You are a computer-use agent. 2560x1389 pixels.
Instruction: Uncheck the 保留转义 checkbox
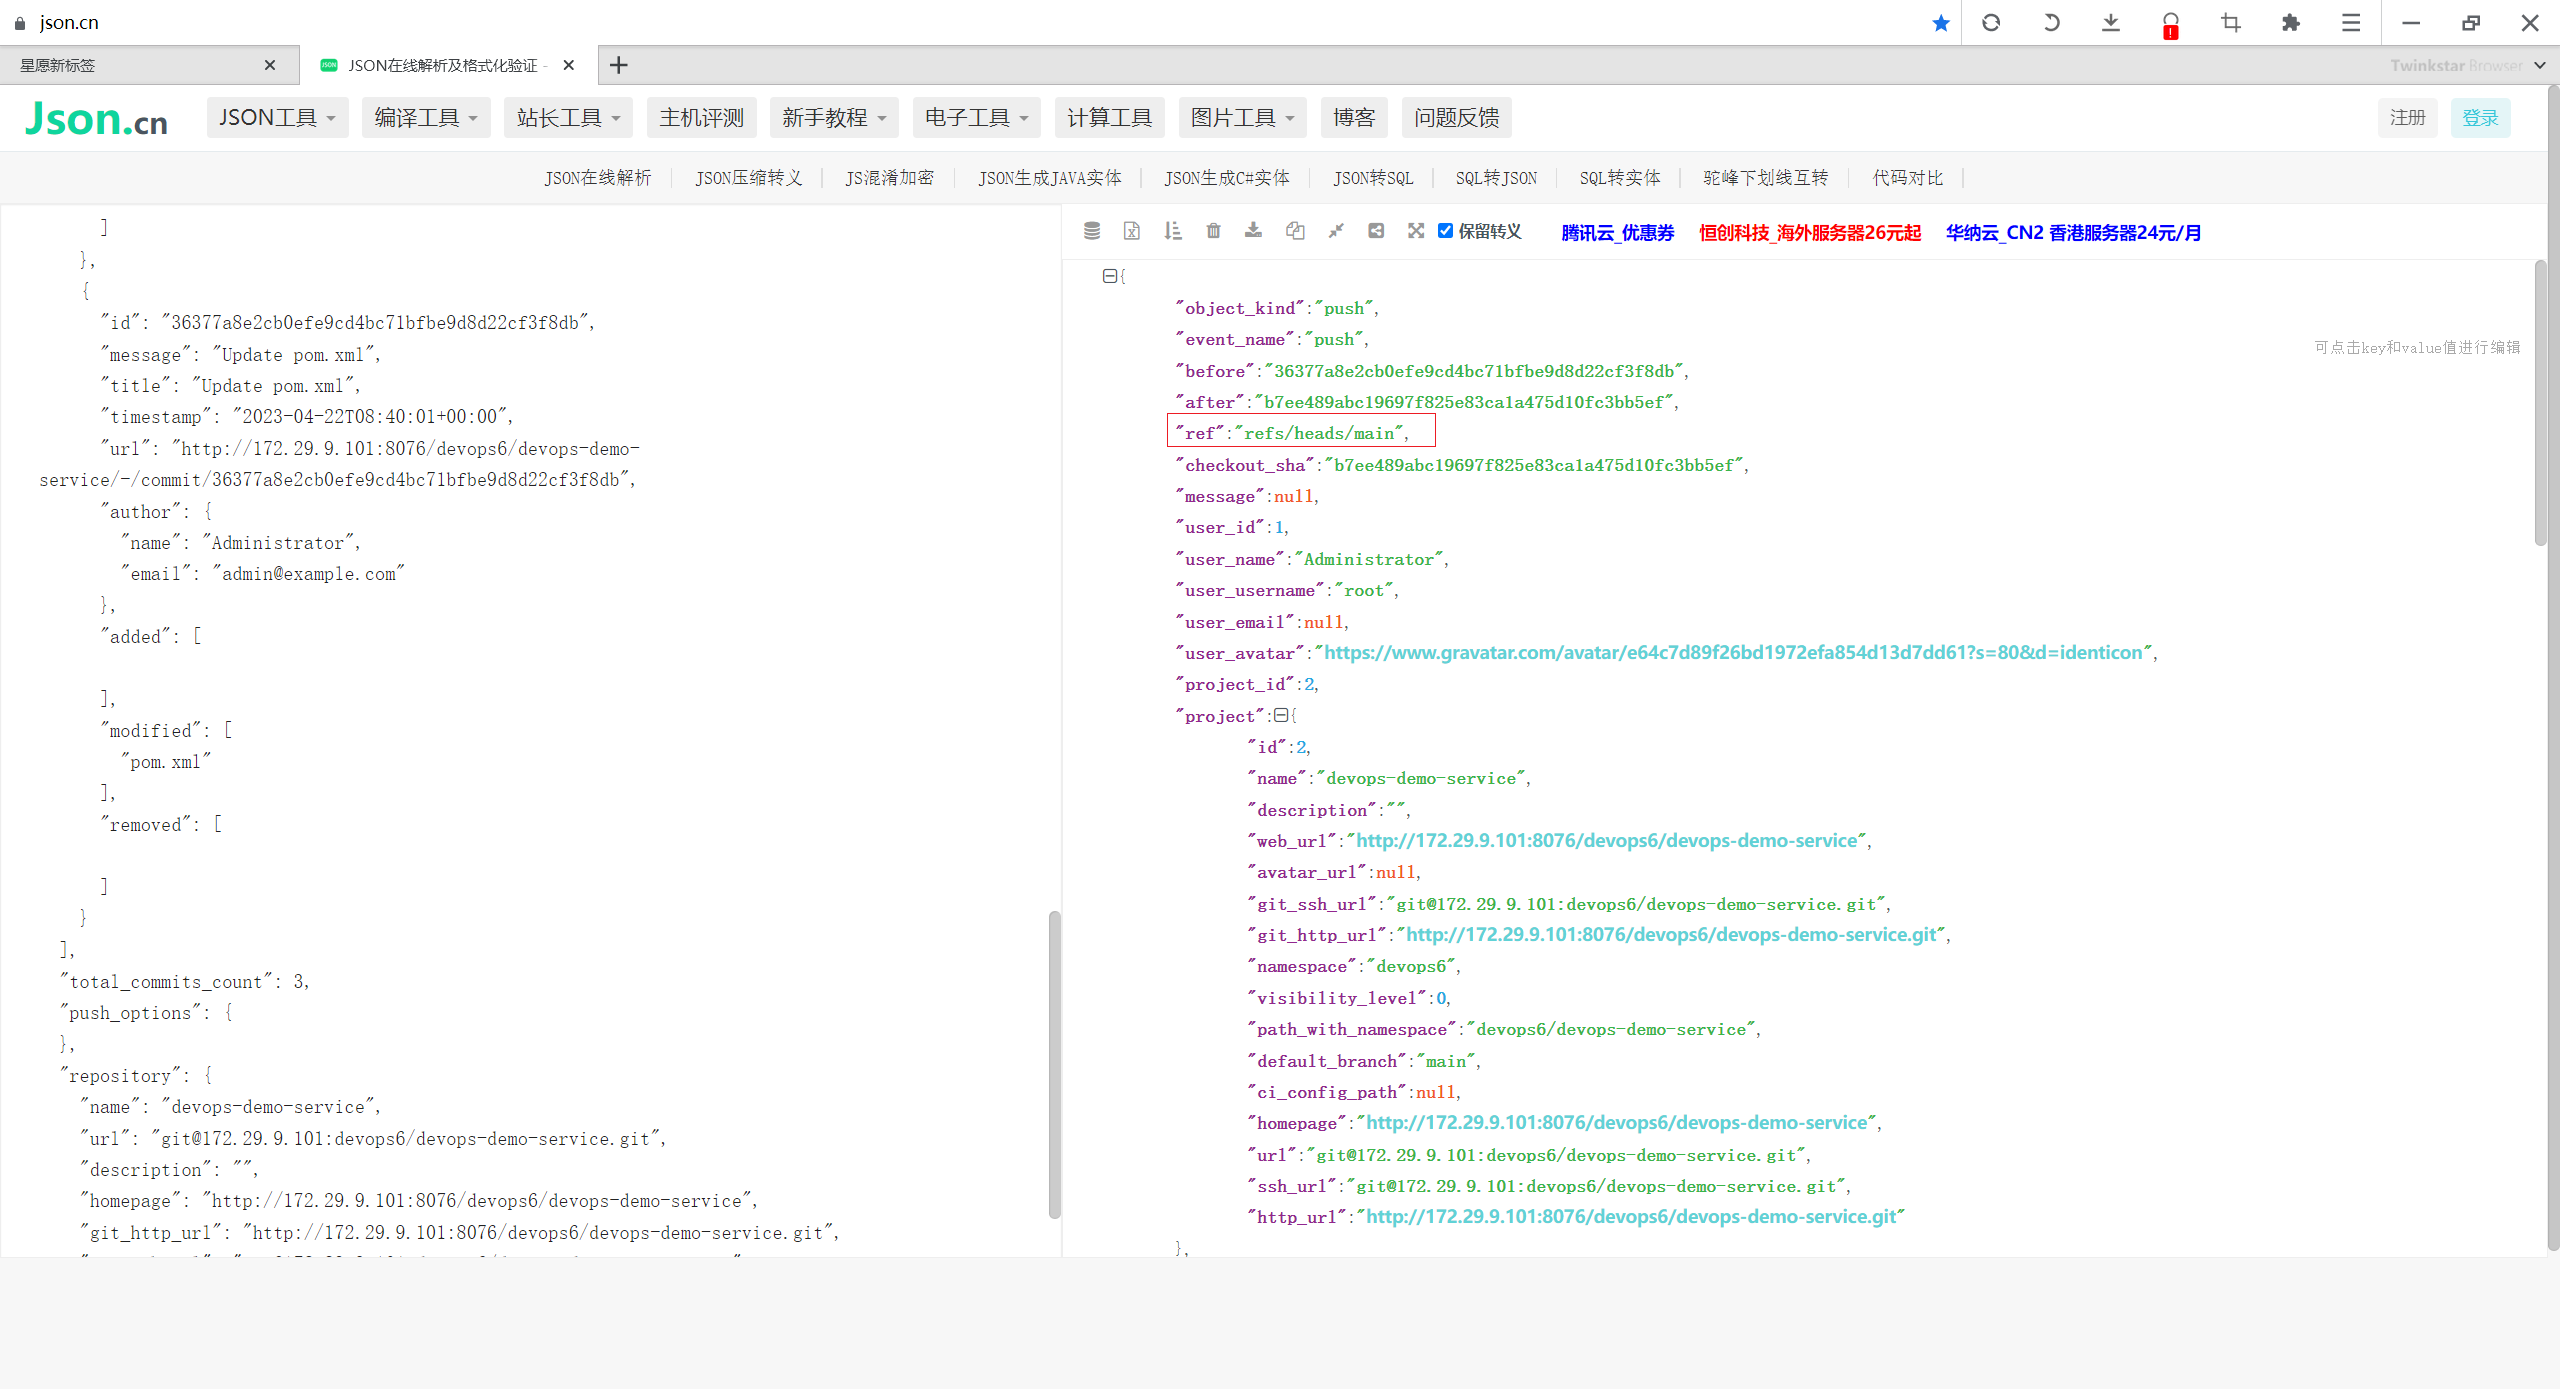pyautogui.click(x=1445, y=231)
